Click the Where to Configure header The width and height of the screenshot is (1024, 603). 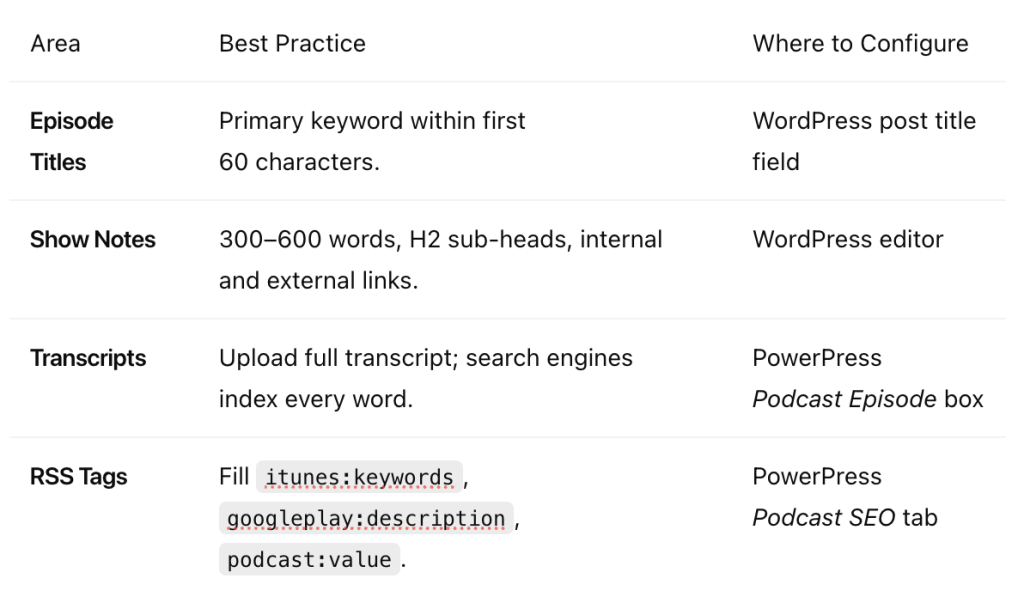860,44
